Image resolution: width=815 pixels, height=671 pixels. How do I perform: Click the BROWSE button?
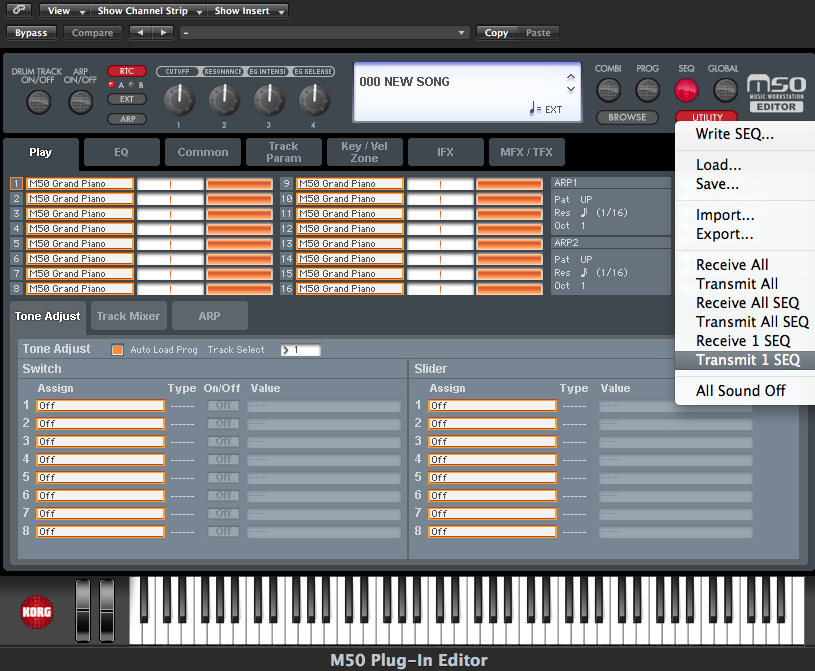click(x=627, y=117)
